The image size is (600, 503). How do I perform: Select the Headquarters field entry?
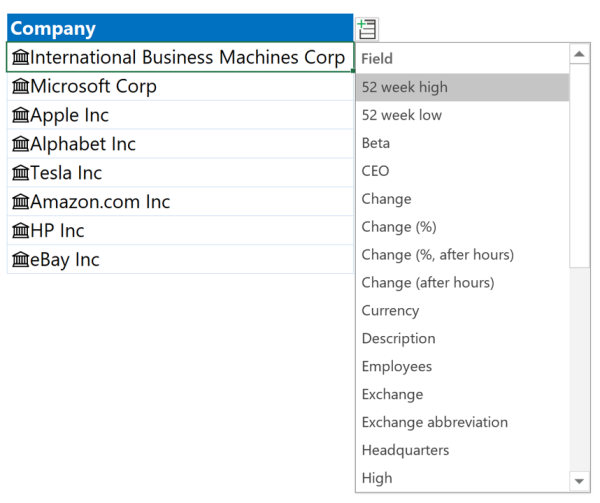point(405,451)
